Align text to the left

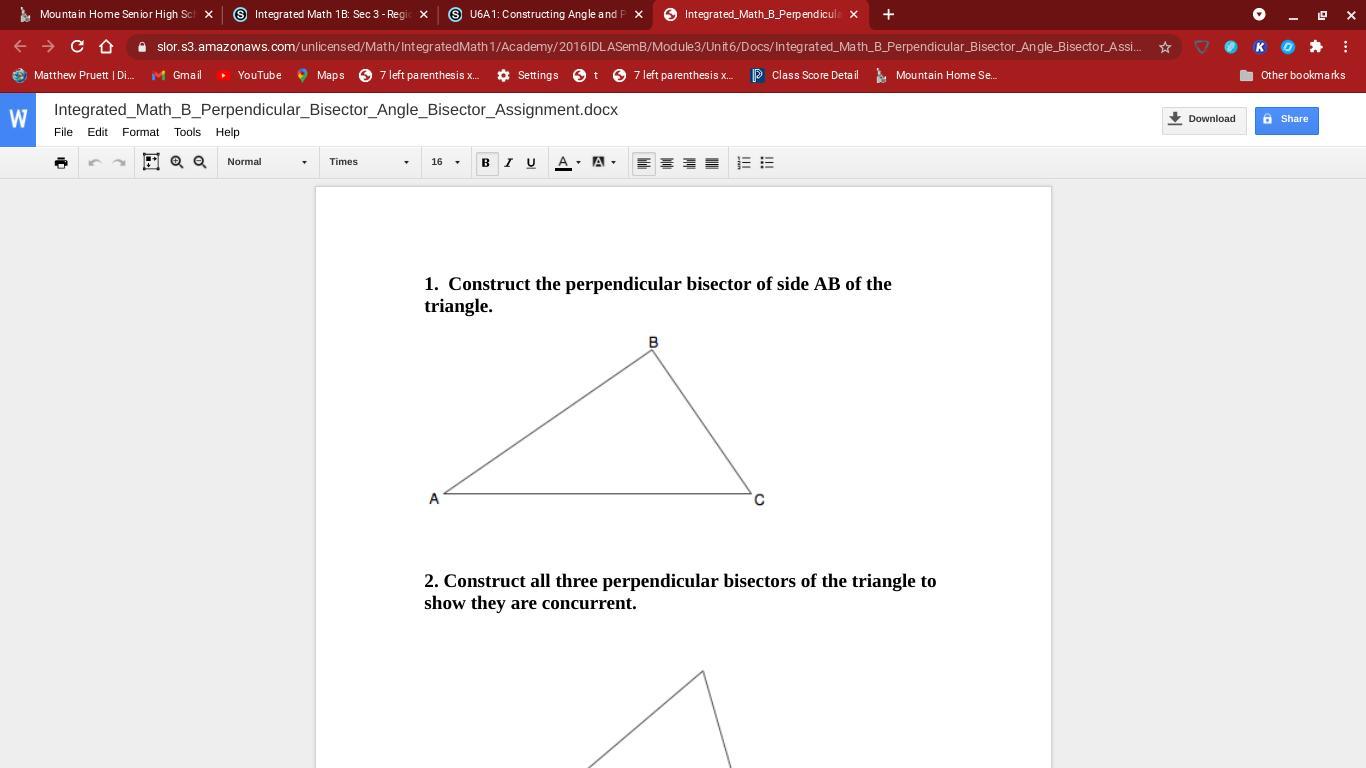(644, 163)
